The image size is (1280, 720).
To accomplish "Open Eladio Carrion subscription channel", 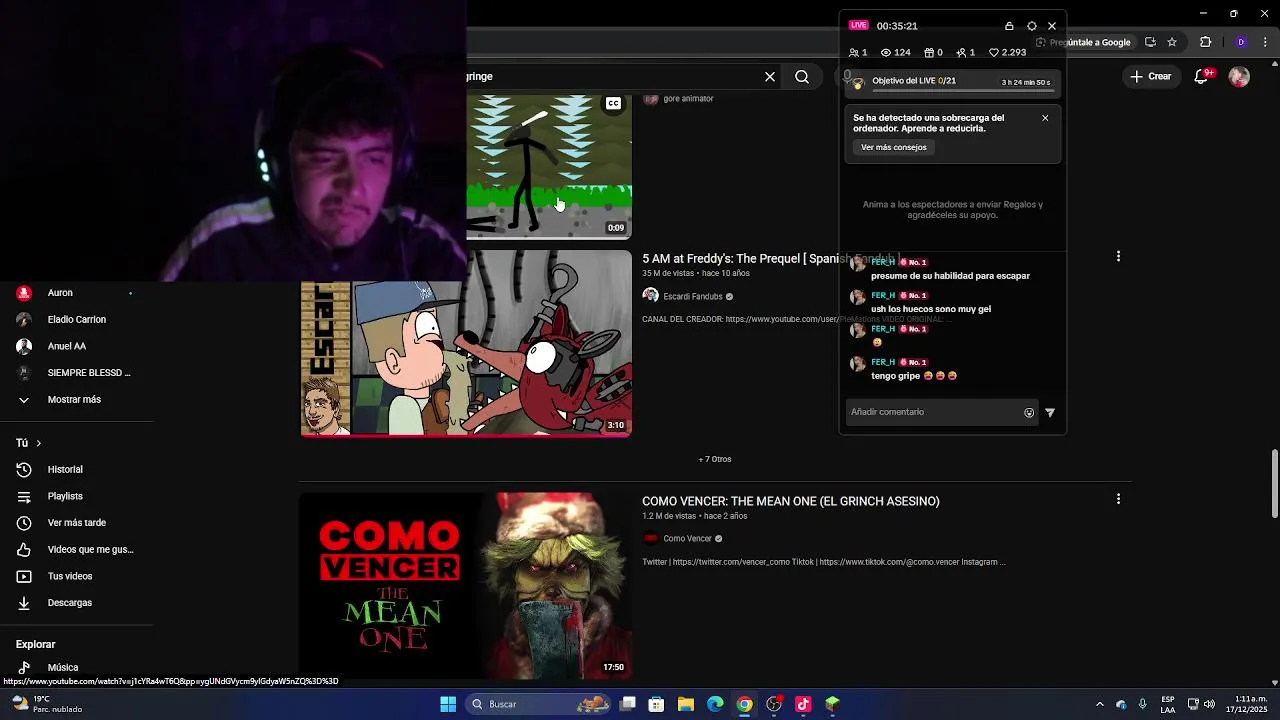I will (76, 319).
